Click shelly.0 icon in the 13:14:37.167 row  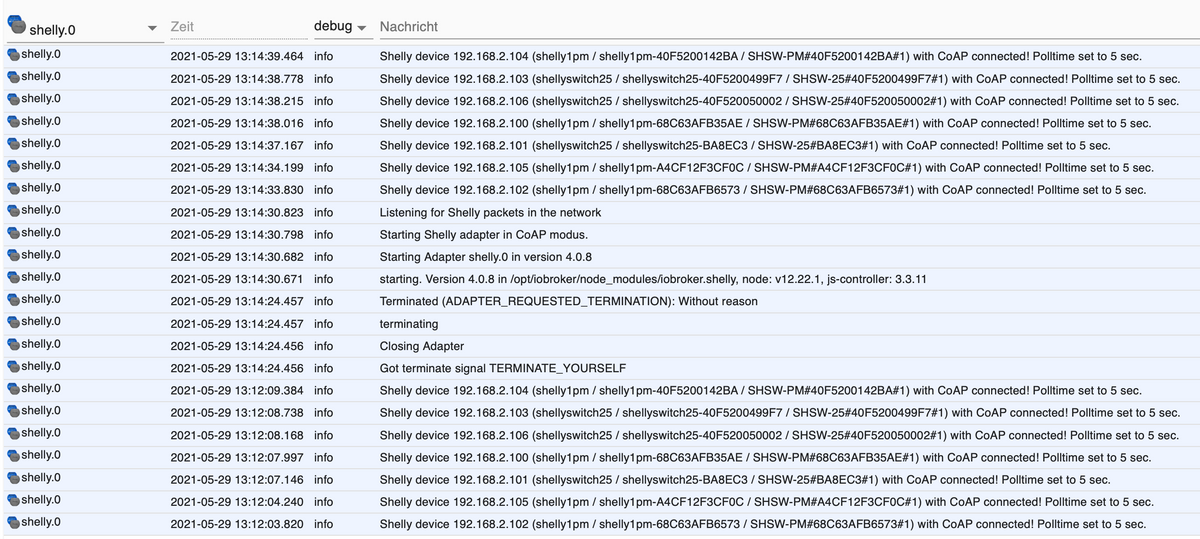(13, 144)
